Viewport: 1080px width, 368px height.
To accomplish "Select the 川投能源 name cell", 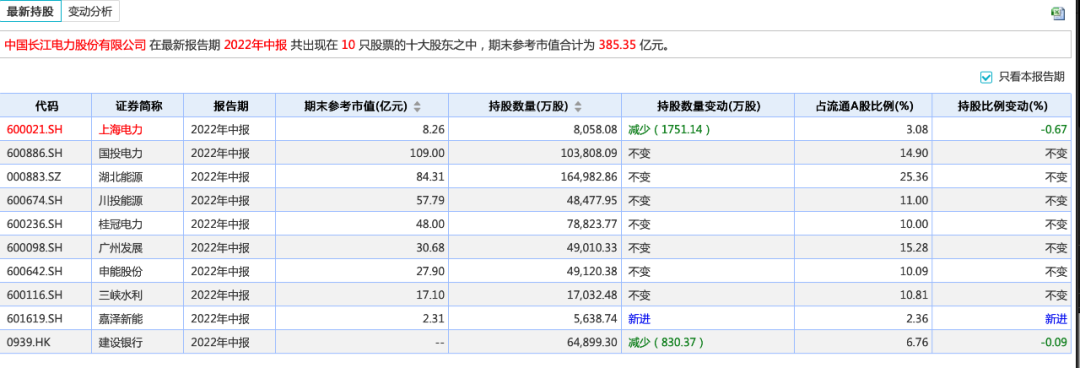I will pos(138,201).
